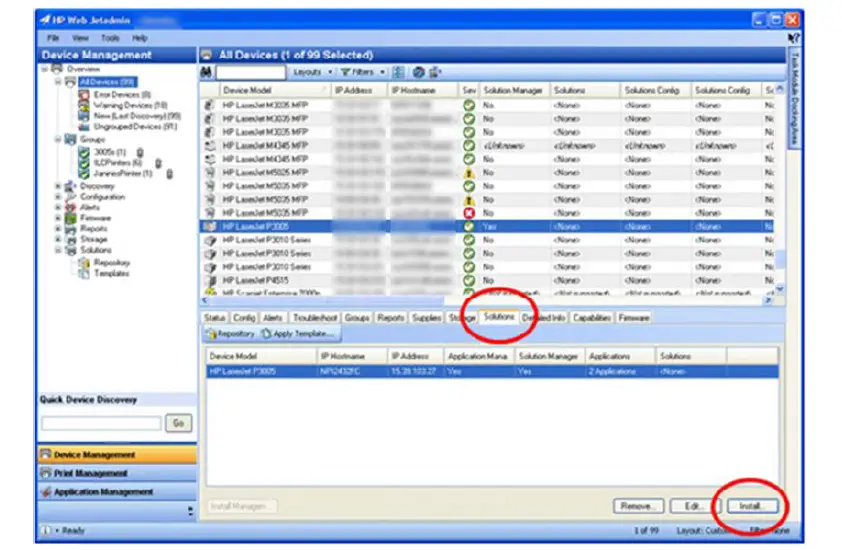Click the Solutions icon in tree
Image resolution: width=842 pixels, height=550 pixels.
70,250
